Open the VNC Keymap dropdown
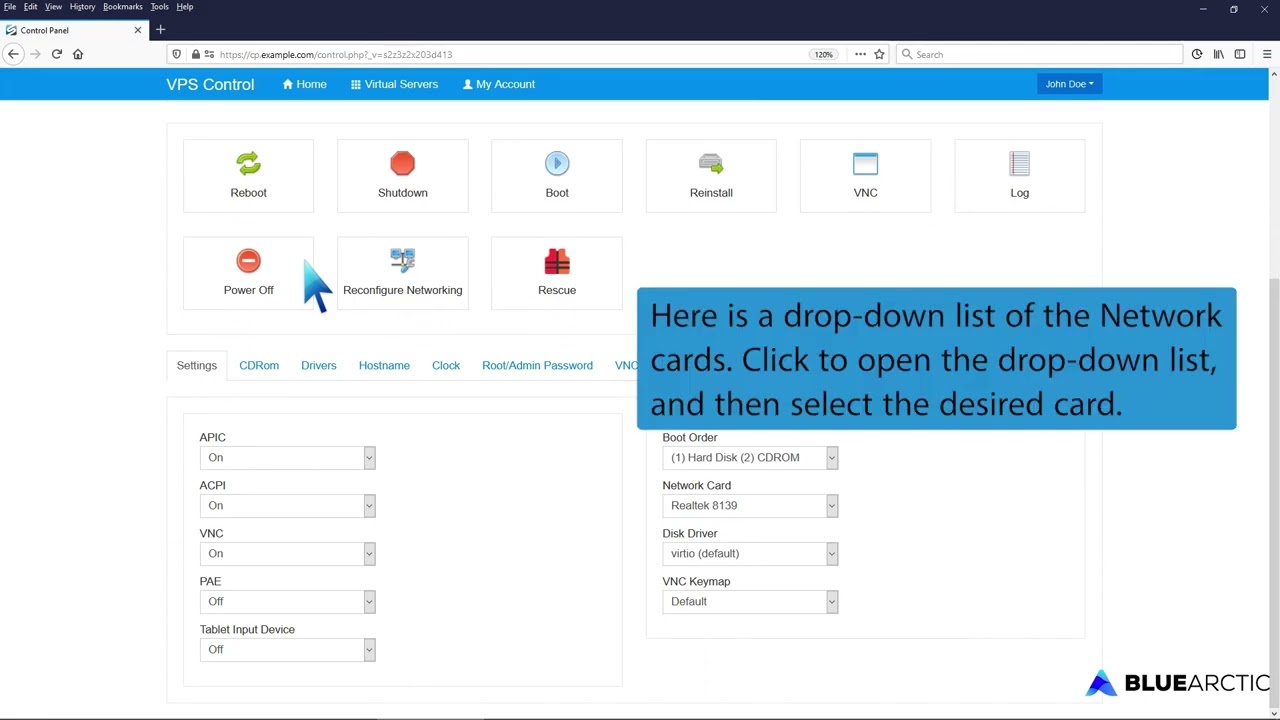1280x720 pixels. click(x=750, y=601)
